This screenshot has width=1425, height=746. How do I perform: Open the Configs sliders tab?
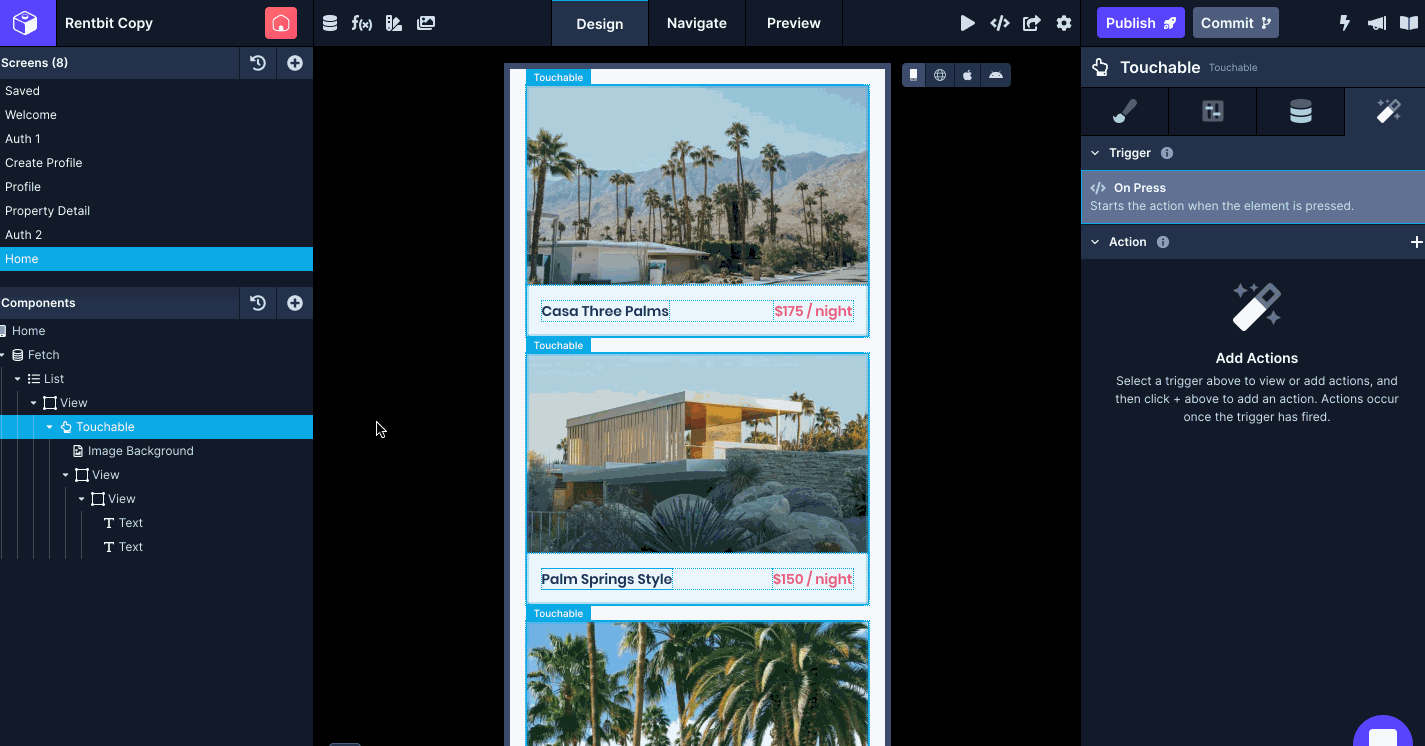(1213, 111)
